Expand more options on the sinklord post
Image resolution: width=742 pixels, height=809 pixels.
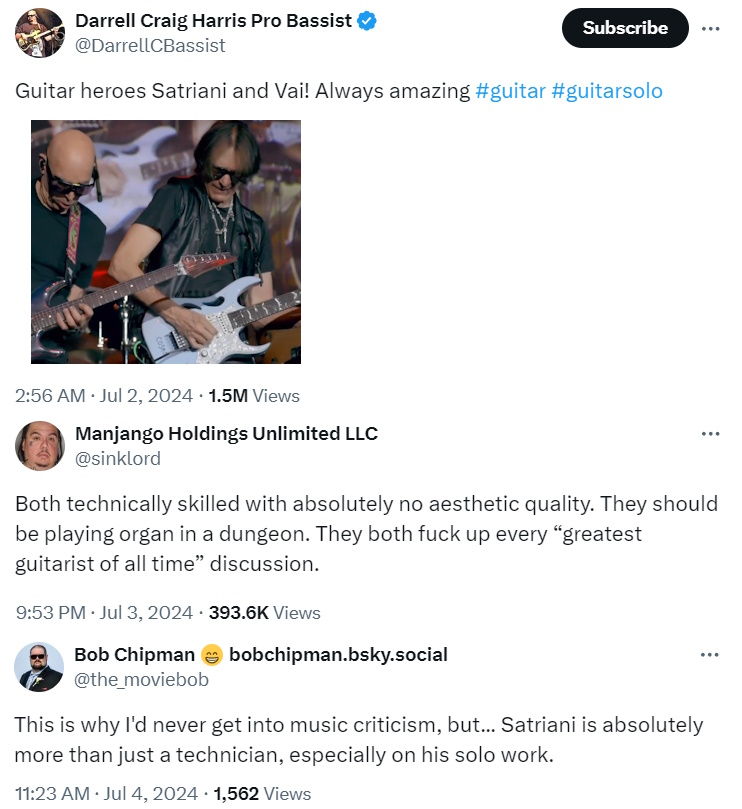pos(711,434)
